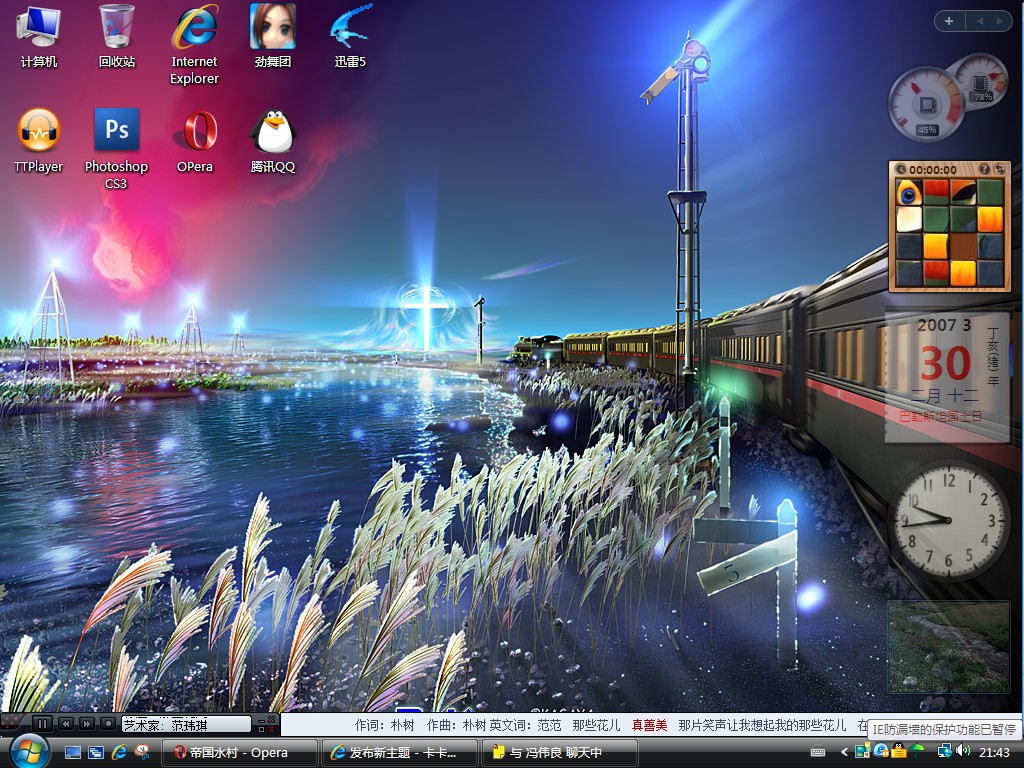Skip to next track in mini player
The width and height of the screenshot is (1024, 768).
point(87,724)
